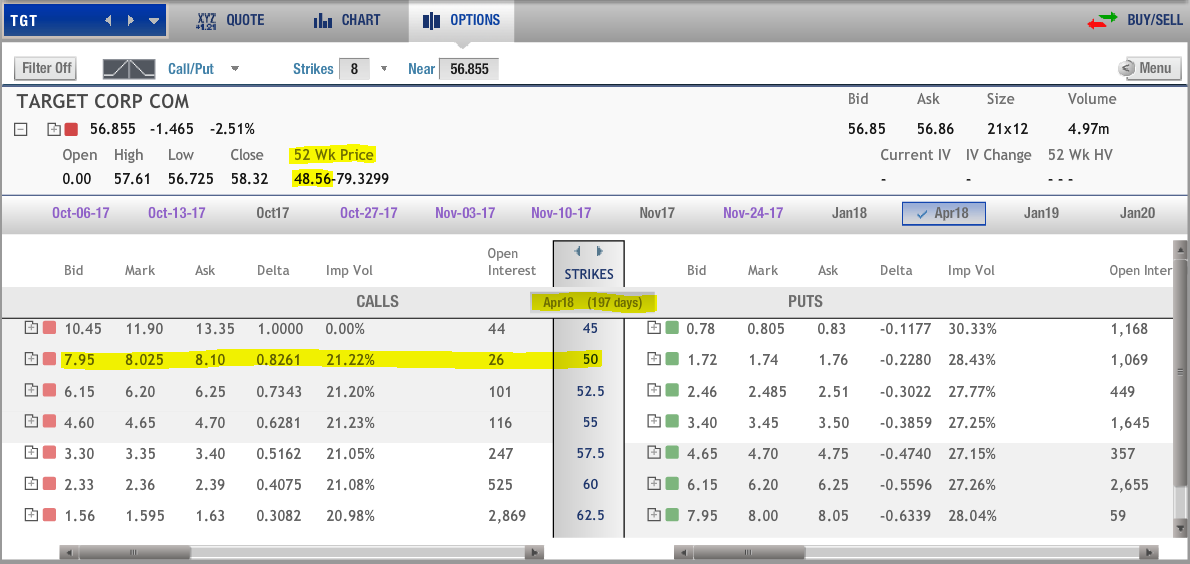Select the Jan20 expiration
Screen dimensions: 1190x564
click(1137, 213)
